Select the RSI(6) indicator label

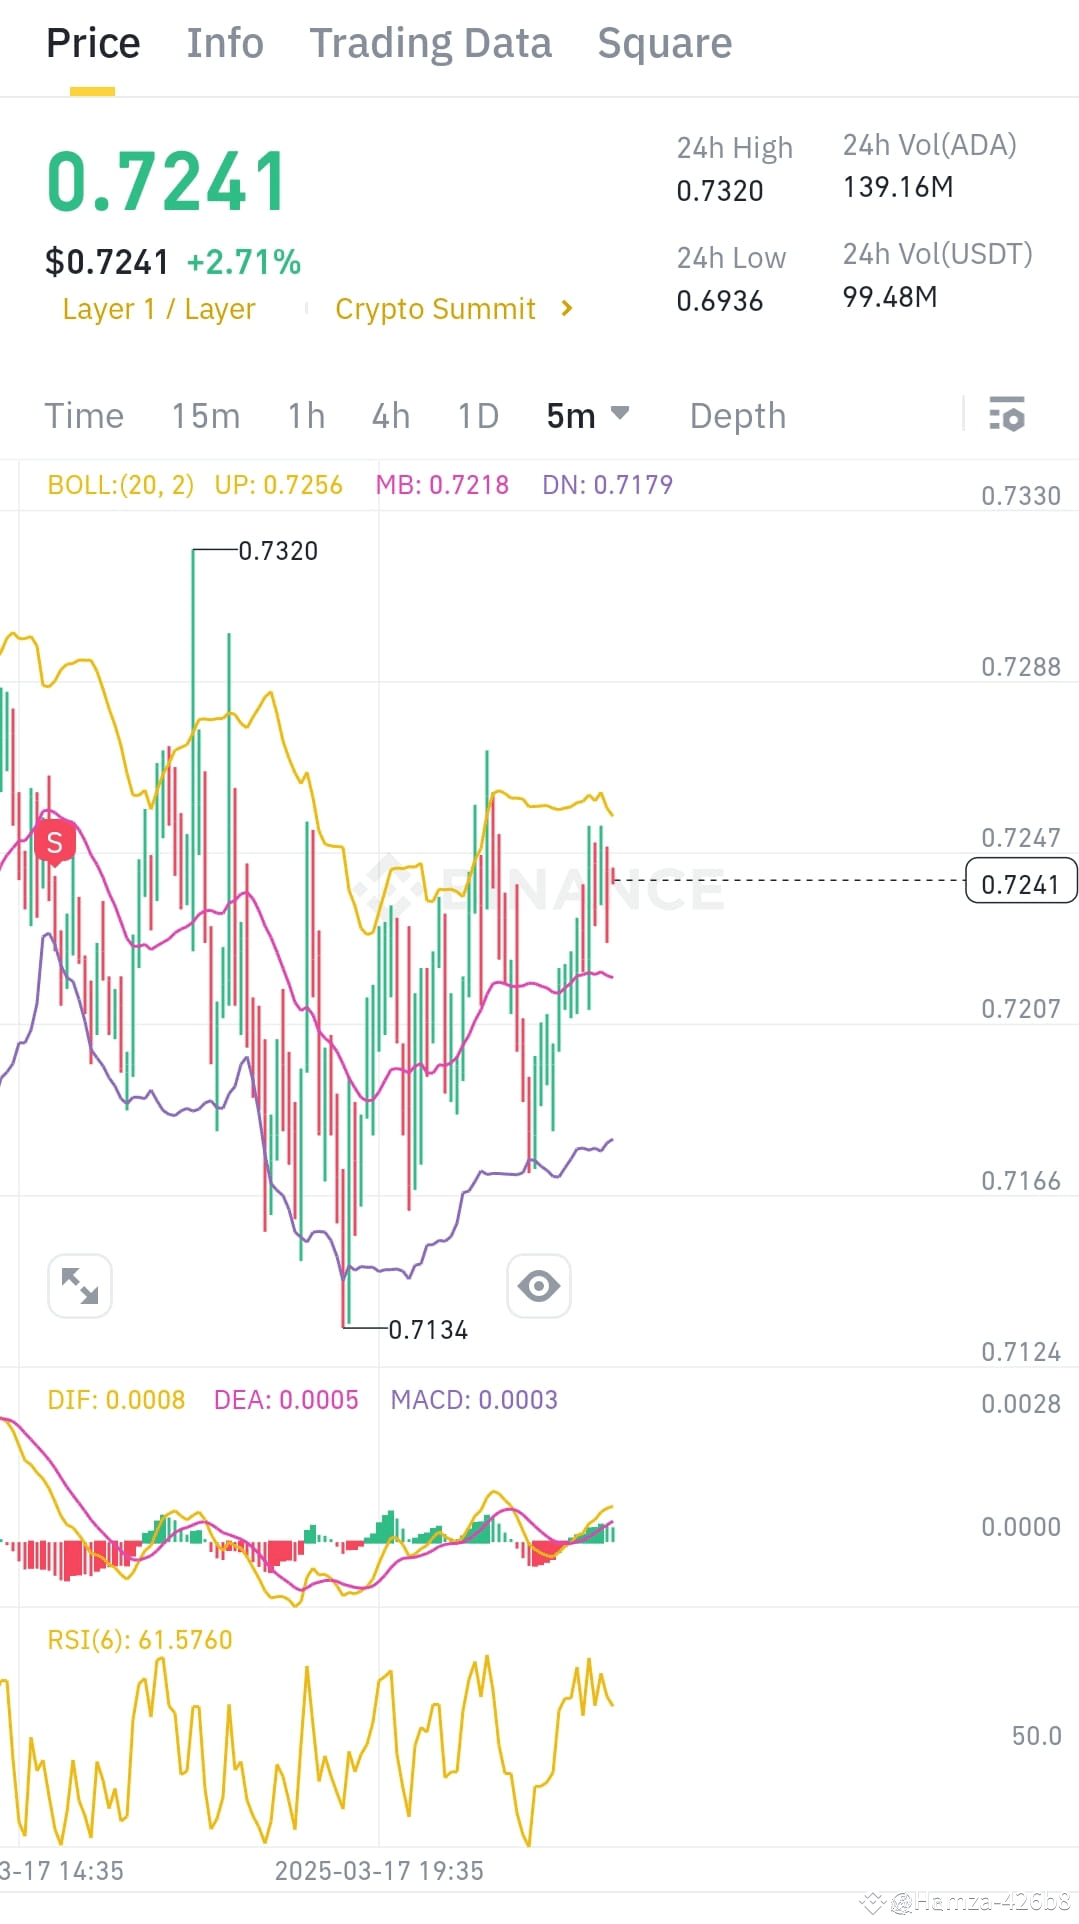[140, 1639]
